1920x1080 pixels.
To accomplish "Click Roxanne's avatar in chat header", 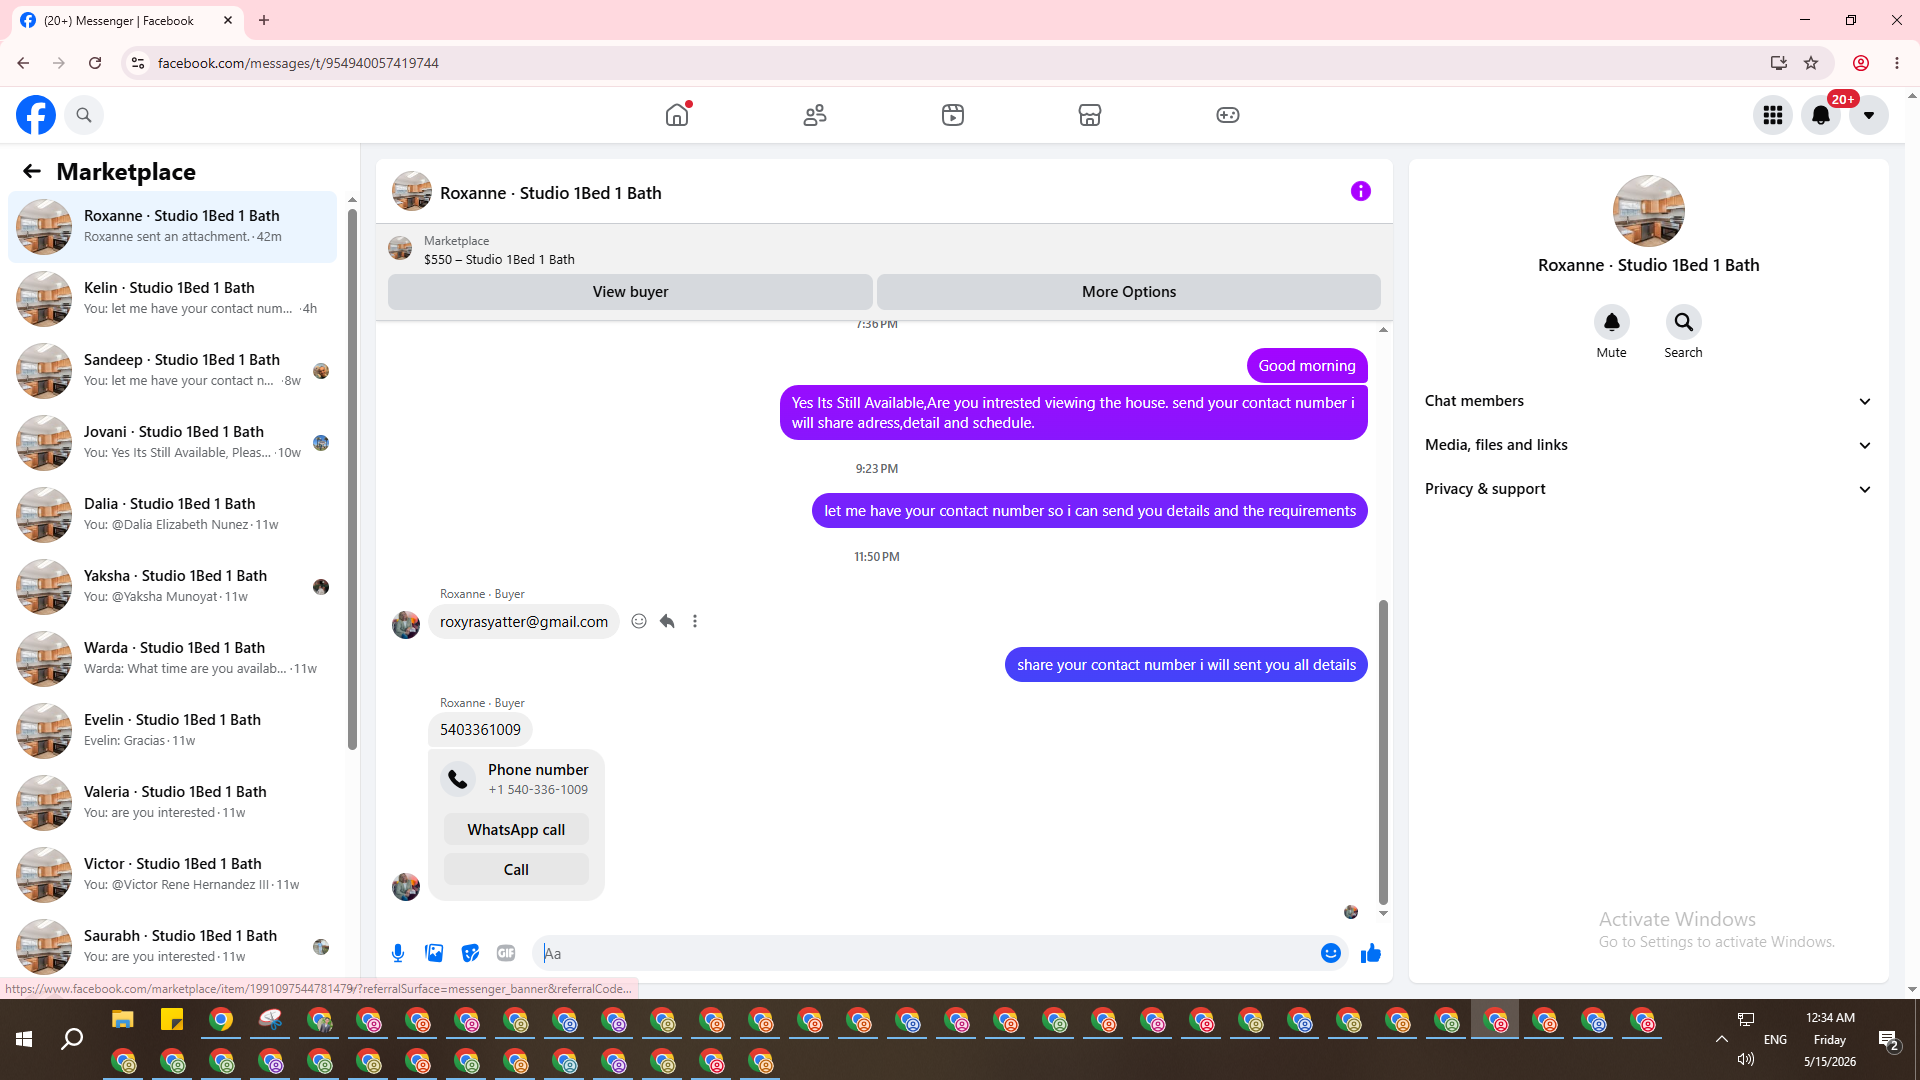I will [x=412, y=192].
